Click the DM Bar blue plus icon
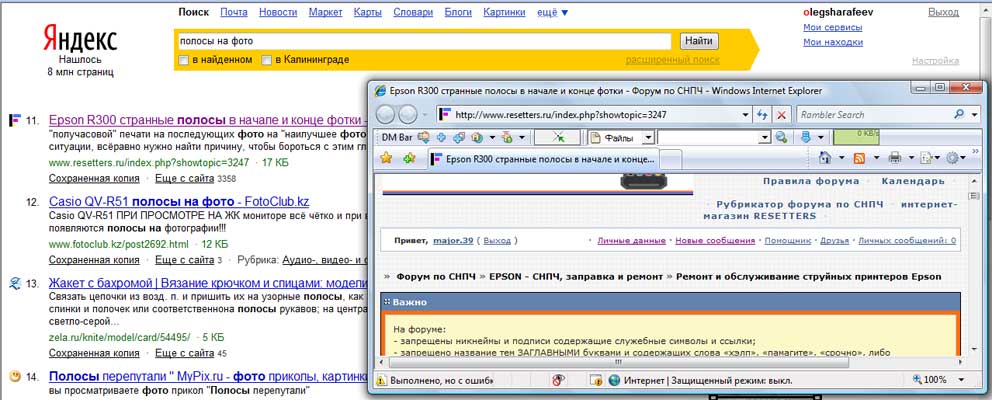The height and width of the screenshot is (400, 992). point(442,137)
